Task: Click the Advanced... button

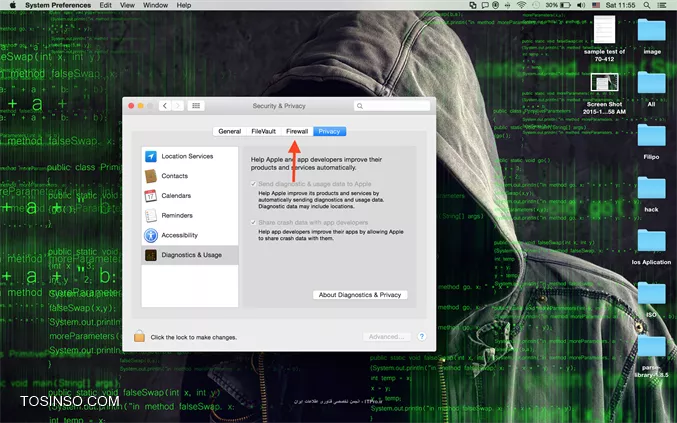Action: [386, 337]
